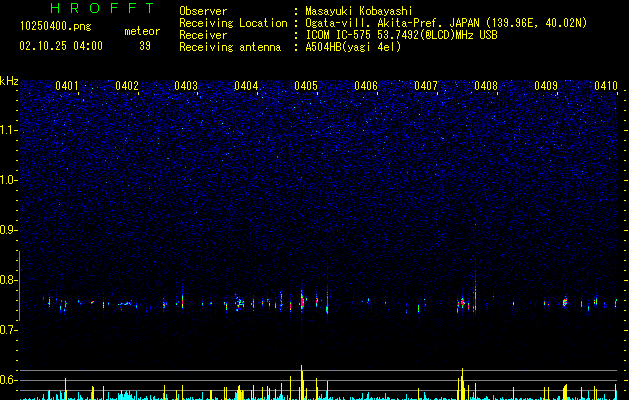Click the meteor label
The height and width of the screenshot is (400, 629).
coord(142,31)
